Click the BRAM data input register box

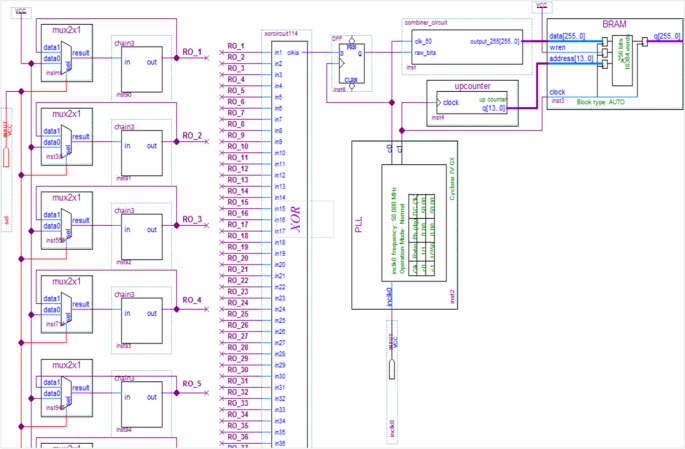[605, 41]
